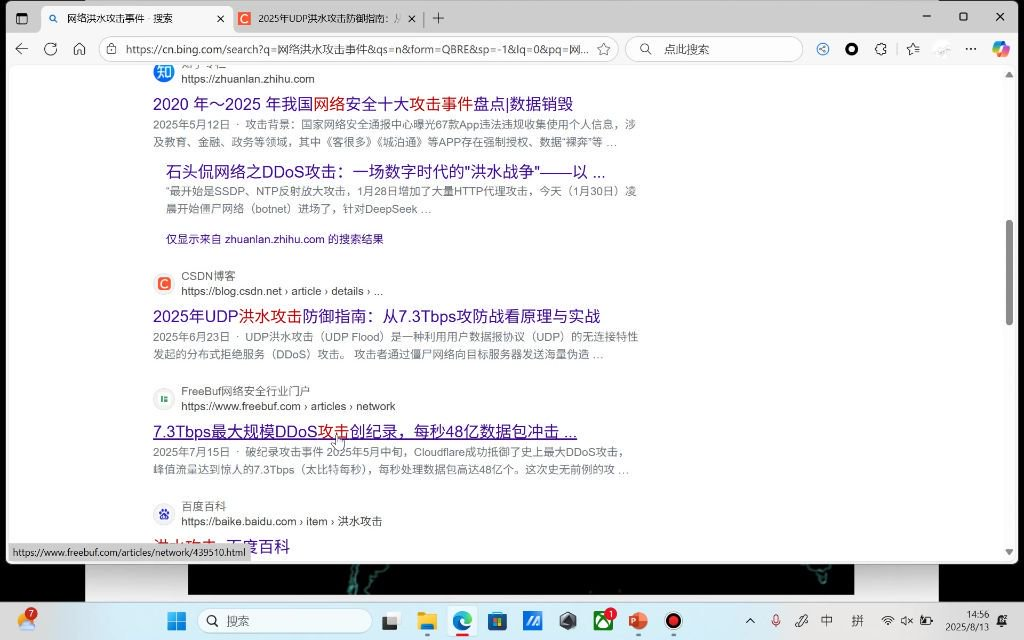Open the www.freebuf.com breadcrumb URL
1024x640 pixels.
288,406
